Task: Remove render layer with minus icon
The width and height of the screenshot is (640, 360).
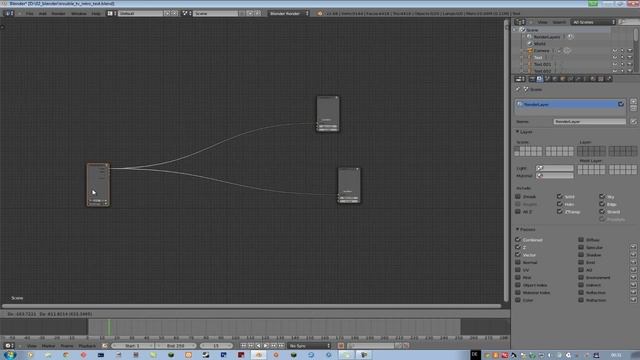Action: pos(633,108)
